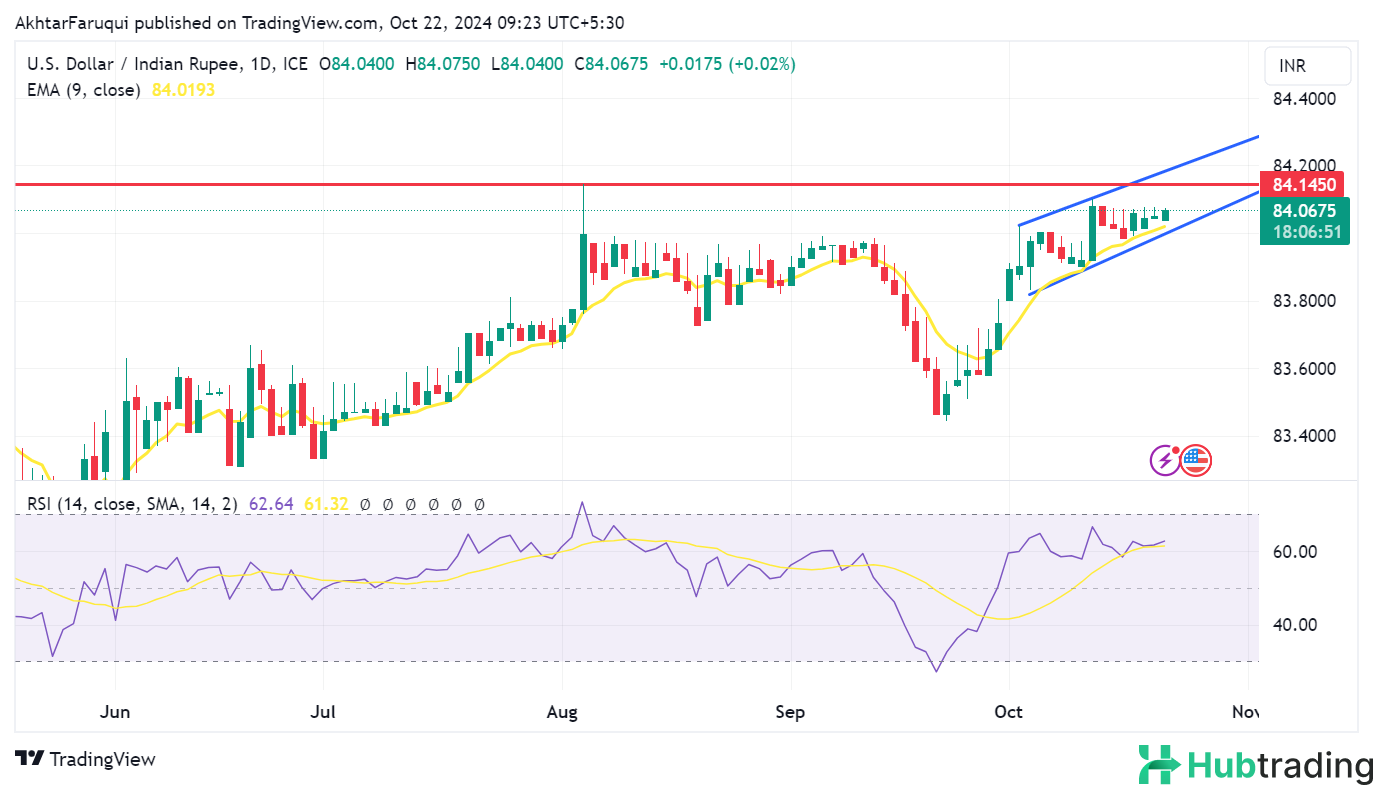Click the purple lightning event icon
The width and height of the screenshot is (1373, 785).
[x=1165, y=460]
